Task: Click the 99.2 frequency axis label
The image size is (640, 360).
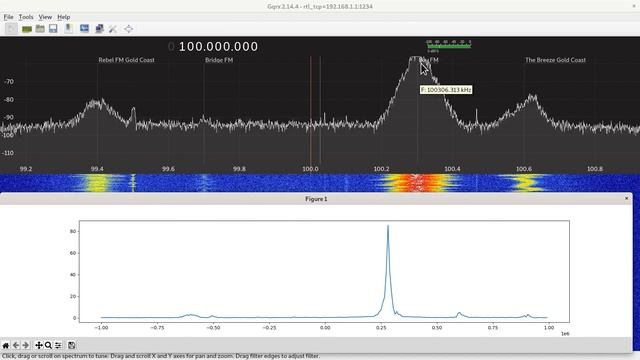Action: tap(26, 169)
